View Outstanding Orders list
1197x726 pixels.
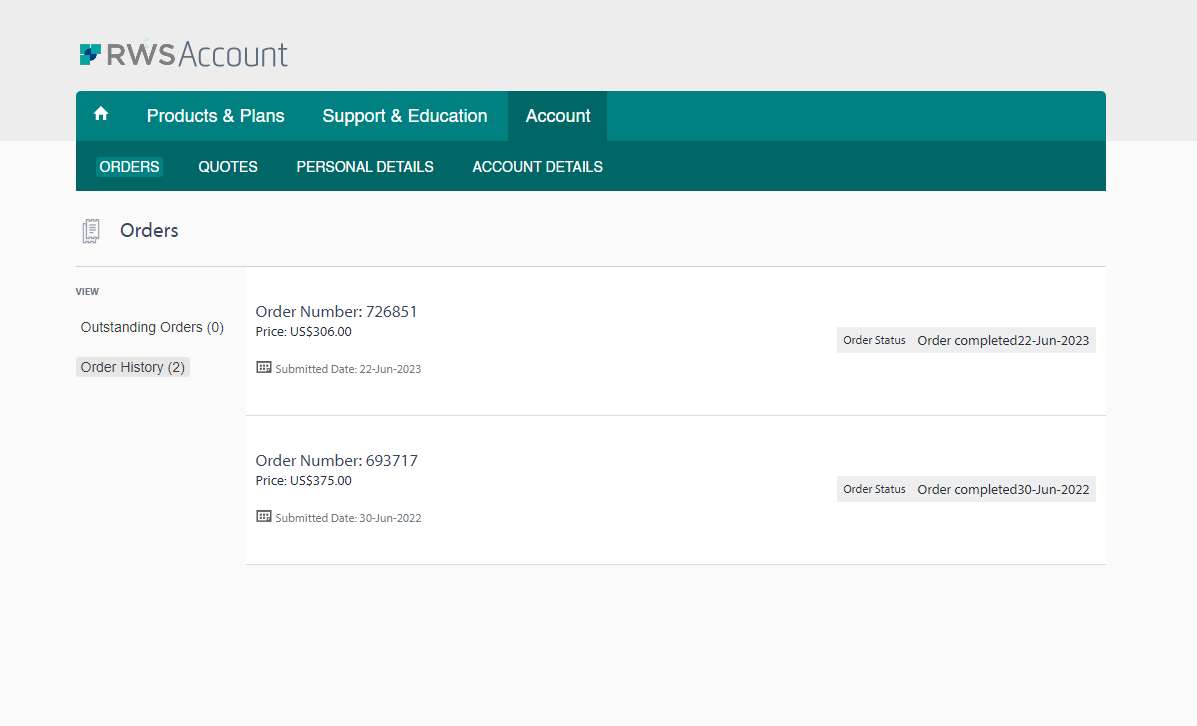coord(151,327)
